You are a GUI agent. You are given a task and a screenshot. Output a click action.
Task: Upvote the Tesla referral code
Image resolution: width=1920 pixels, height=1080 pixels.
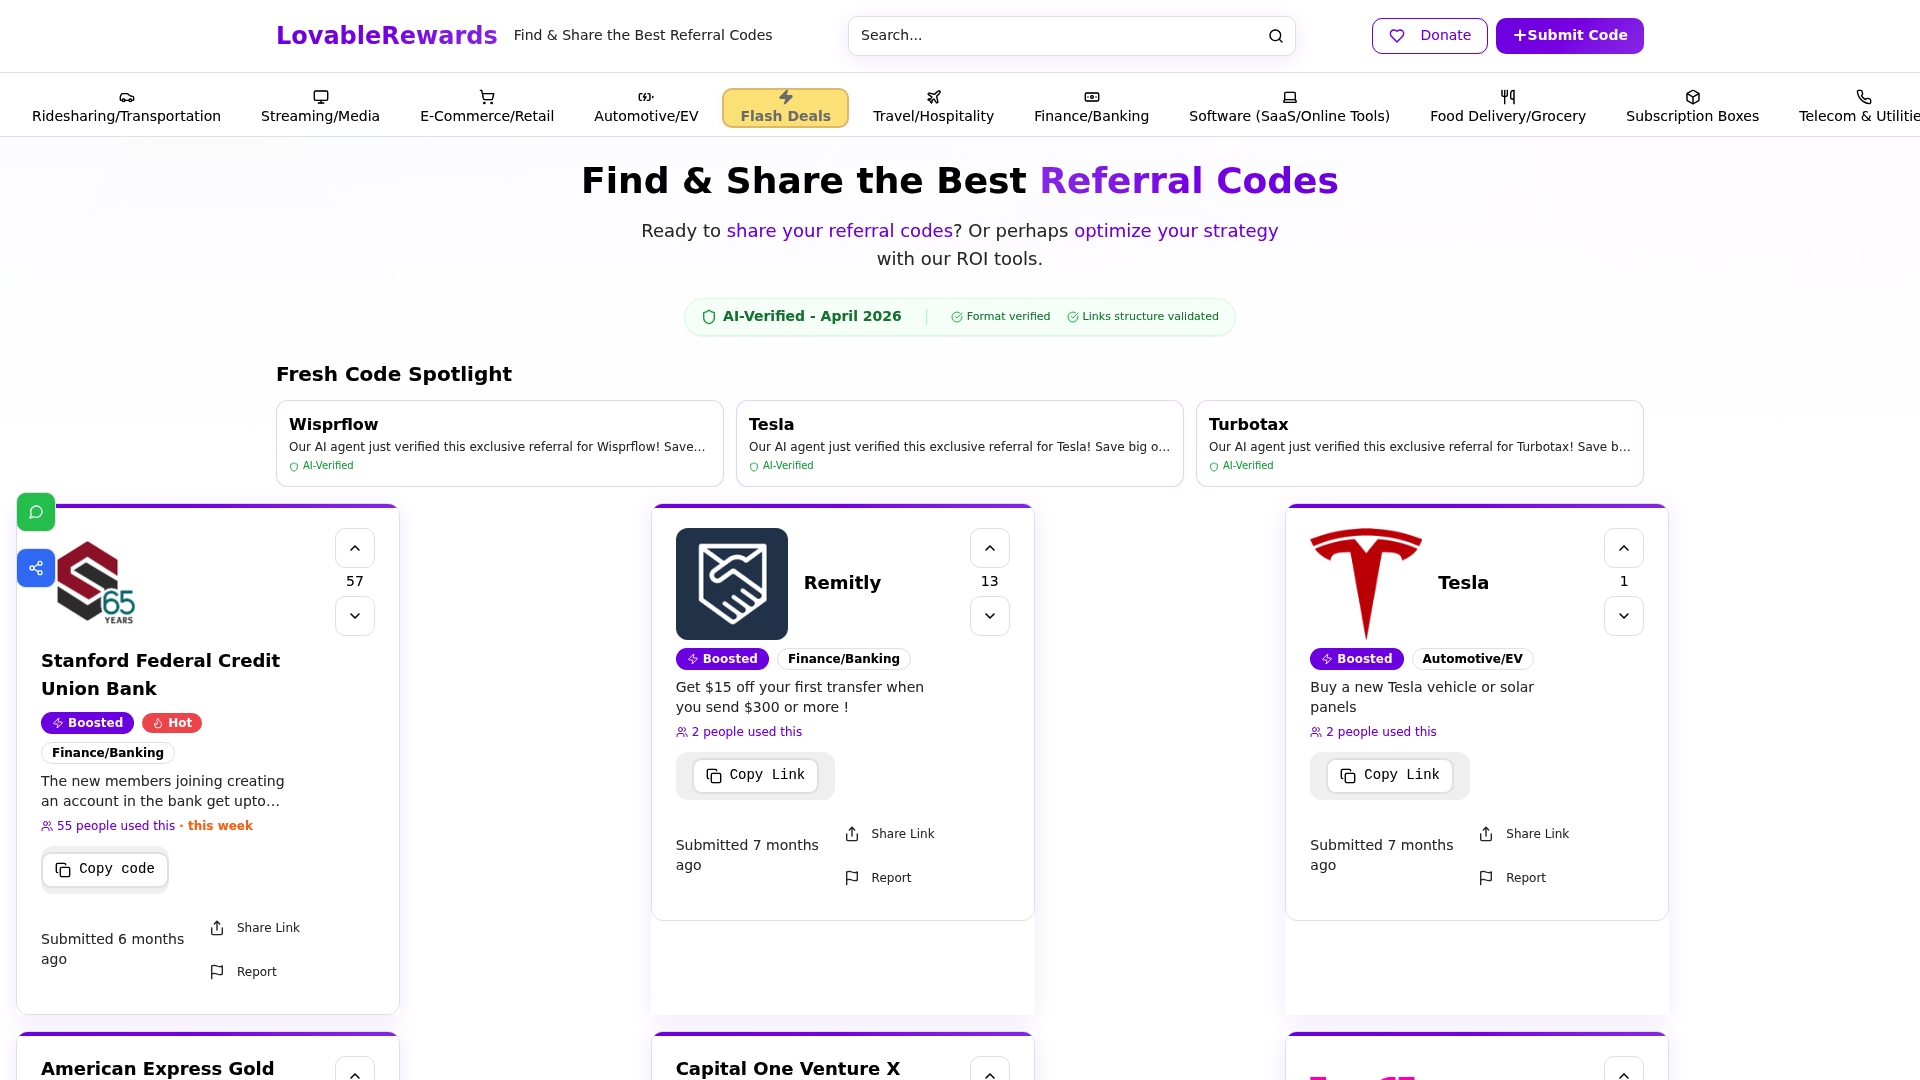click(1623, 548)
